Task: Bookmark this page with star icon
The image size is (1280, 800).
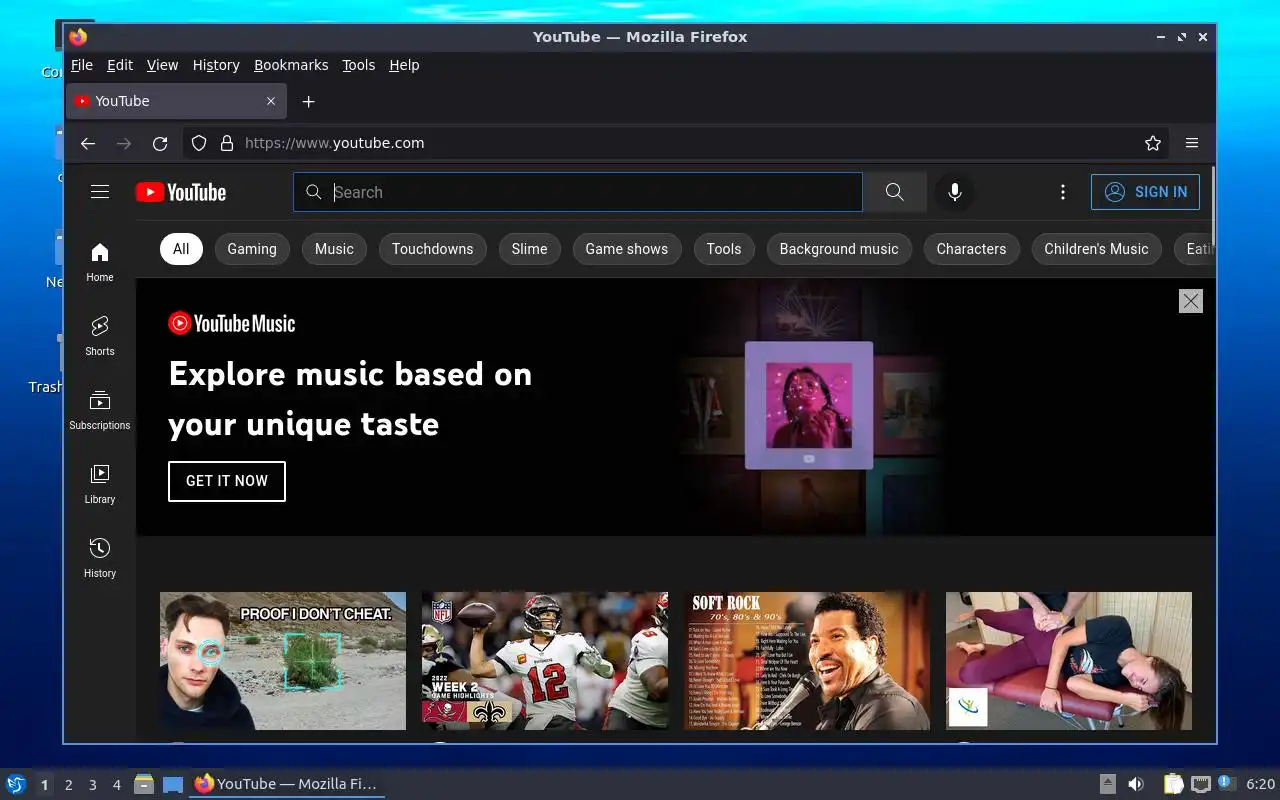Action: pos(1153,143)
